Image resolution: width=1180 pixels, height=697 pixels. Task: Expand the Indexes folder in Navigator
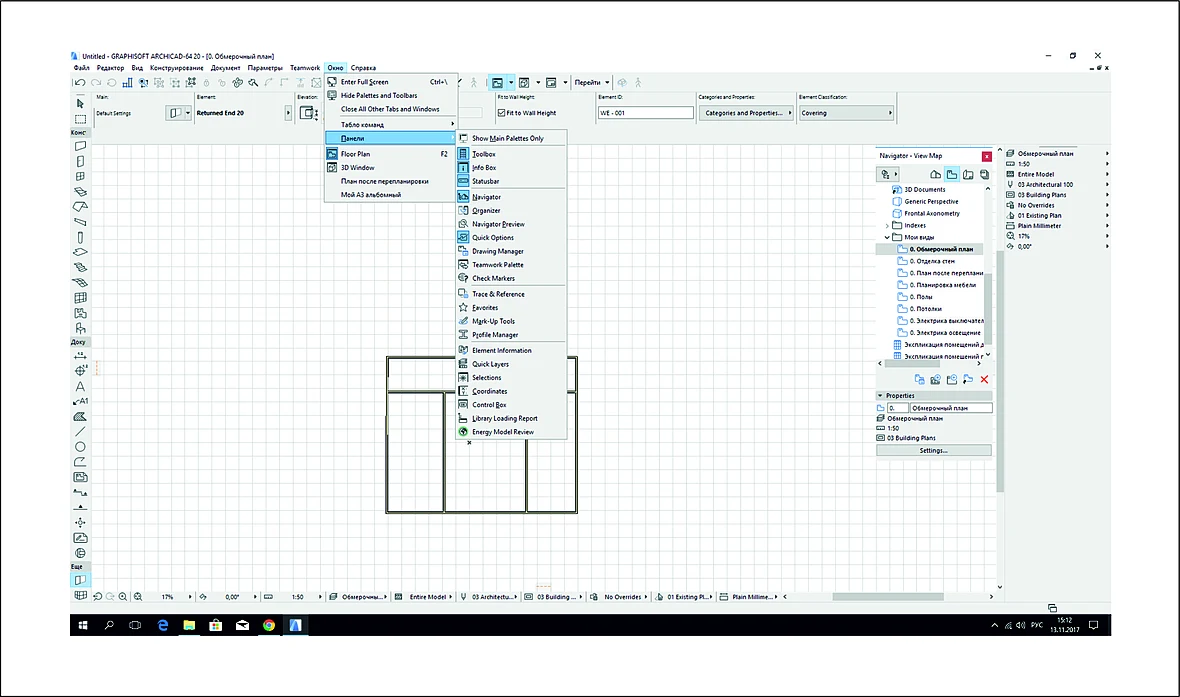point(887,225)
